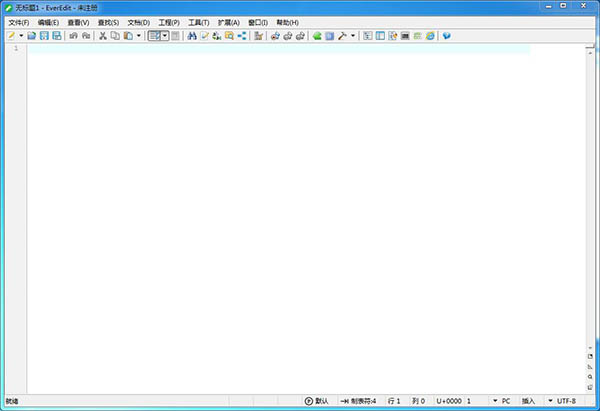The image size is (600, 411).
Task: Toggle the side panel layout icon
Action: 380,36
